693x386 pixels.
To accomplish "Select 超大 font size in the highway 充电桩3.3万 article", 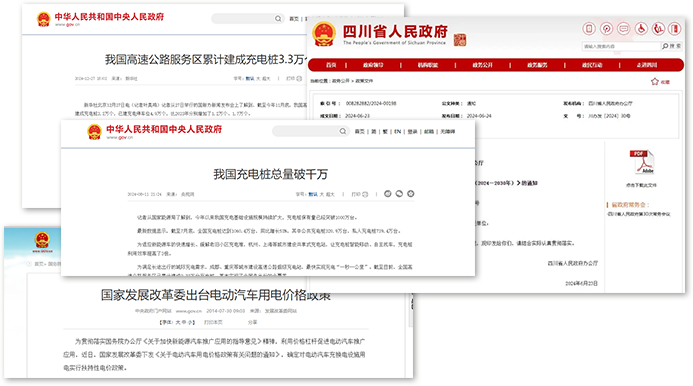I will click(x=266, y=79).
